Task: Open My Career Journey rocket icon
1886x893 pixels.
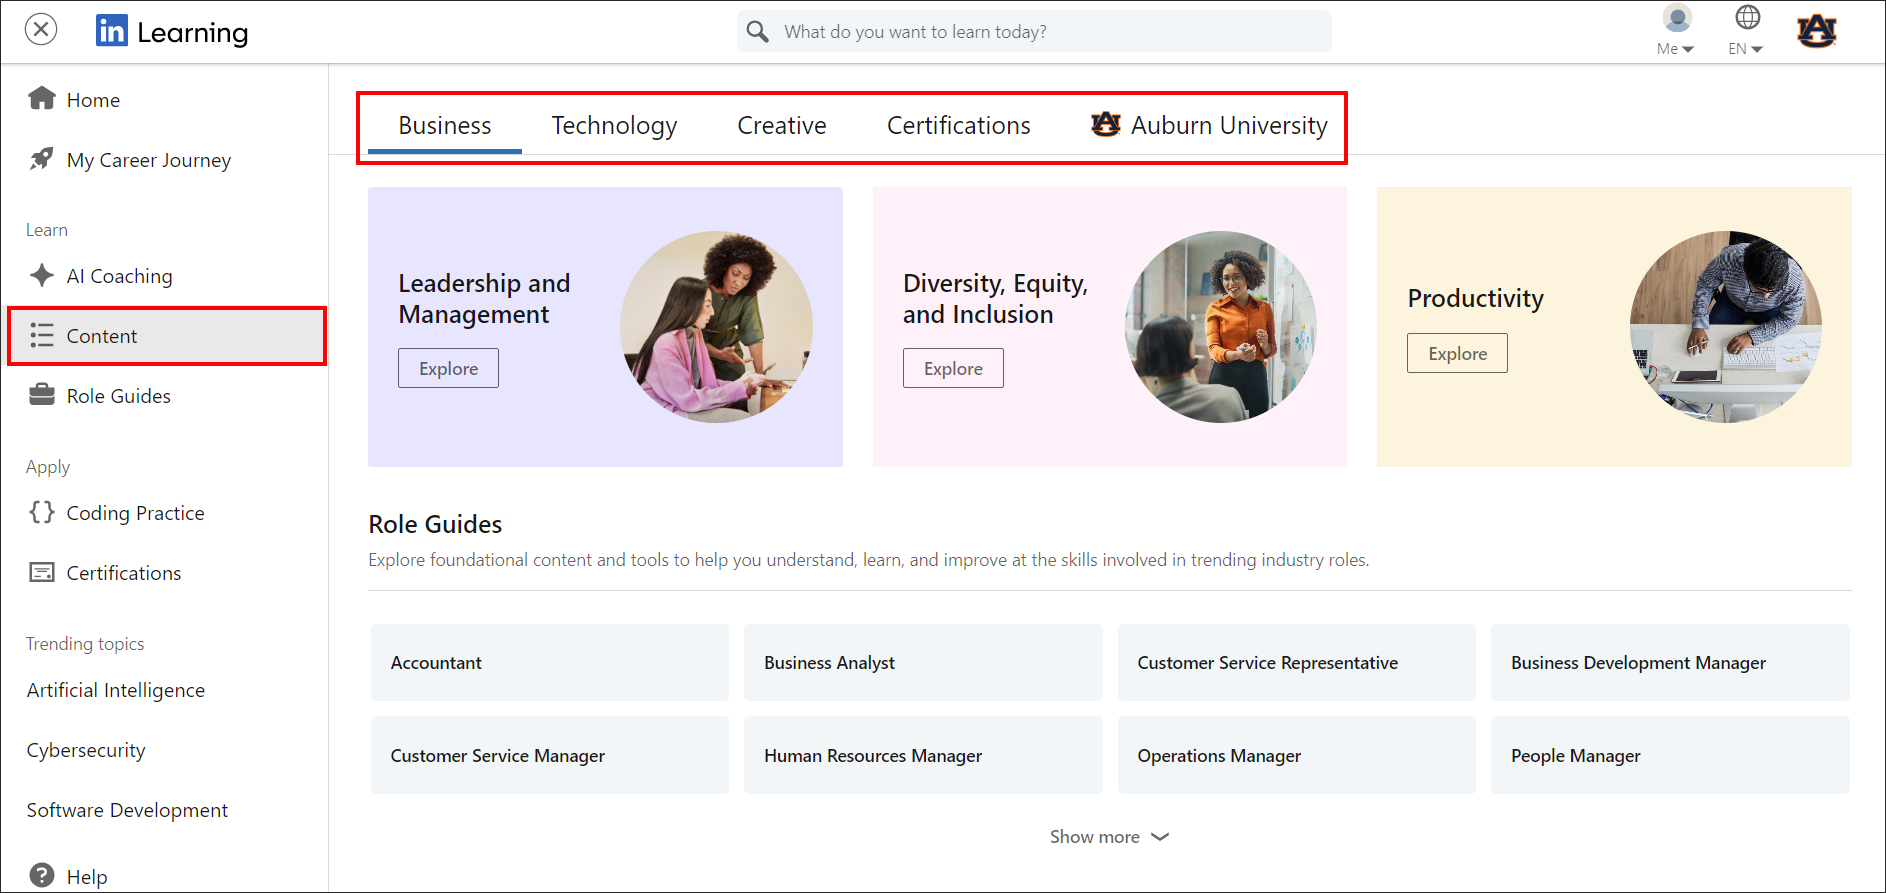Action: point(42,159)
